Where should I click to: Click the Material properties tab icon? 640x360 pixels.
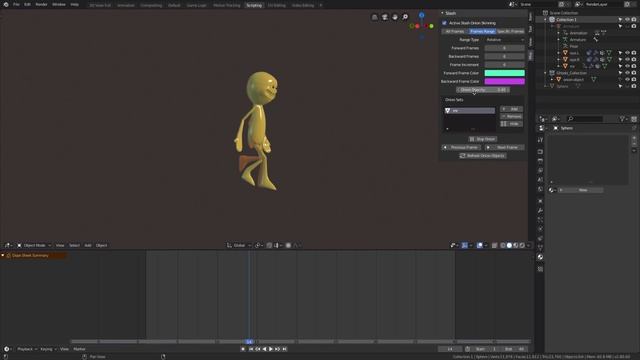(x=540, y=257)
